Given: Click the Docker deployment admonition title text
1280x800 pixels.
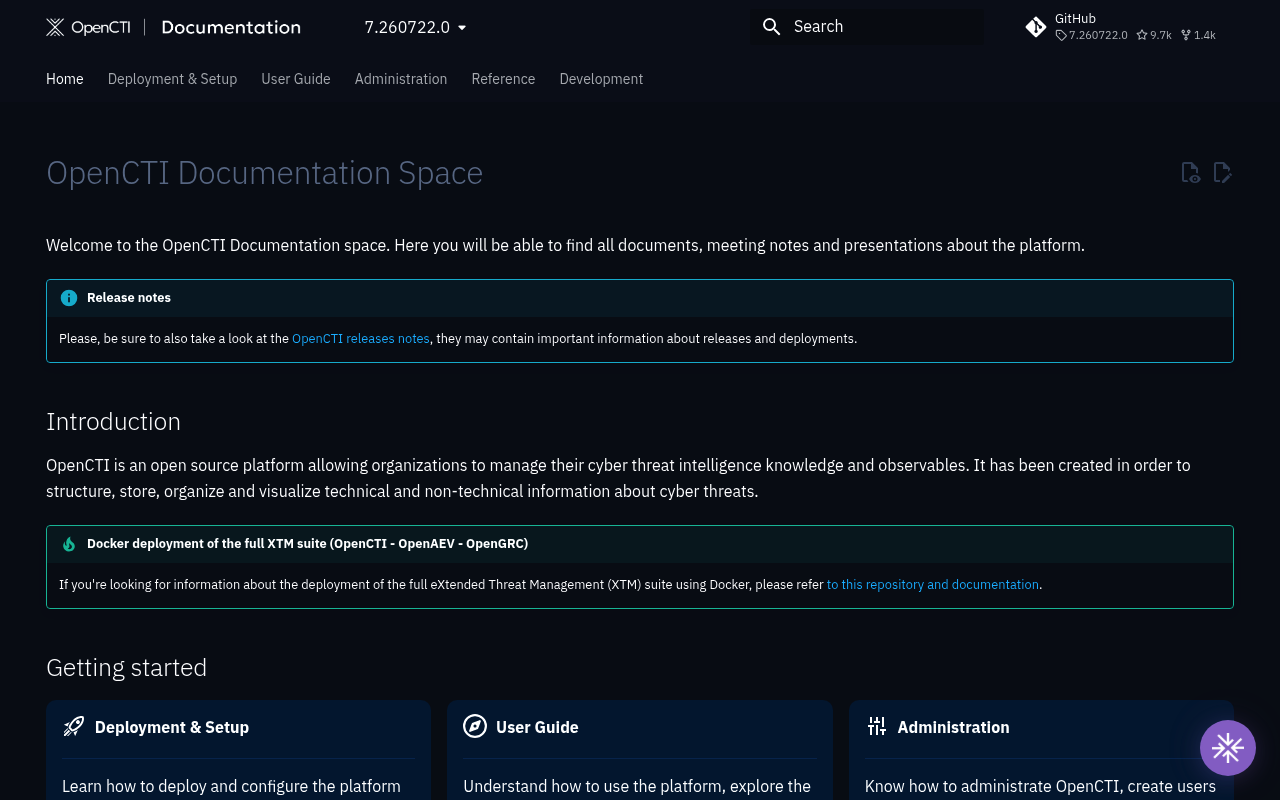Looking at the screenshot, I should pyautogui.click(x=308, y=544).
